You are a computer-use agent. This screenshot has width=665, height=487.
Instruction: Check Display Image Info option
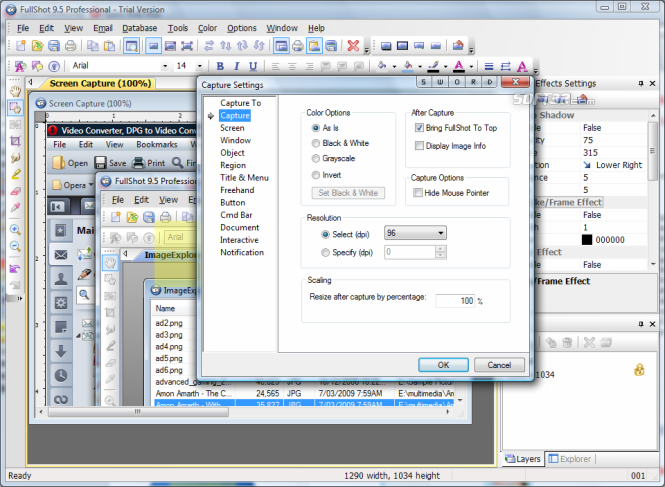point(419,146)
